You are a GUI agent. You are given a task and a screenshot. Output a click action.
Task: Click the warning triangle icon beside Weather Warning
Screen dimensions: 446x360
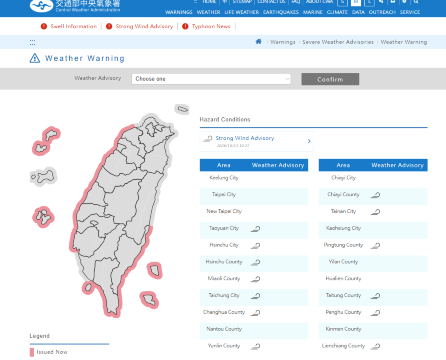(x=35, y=58)
